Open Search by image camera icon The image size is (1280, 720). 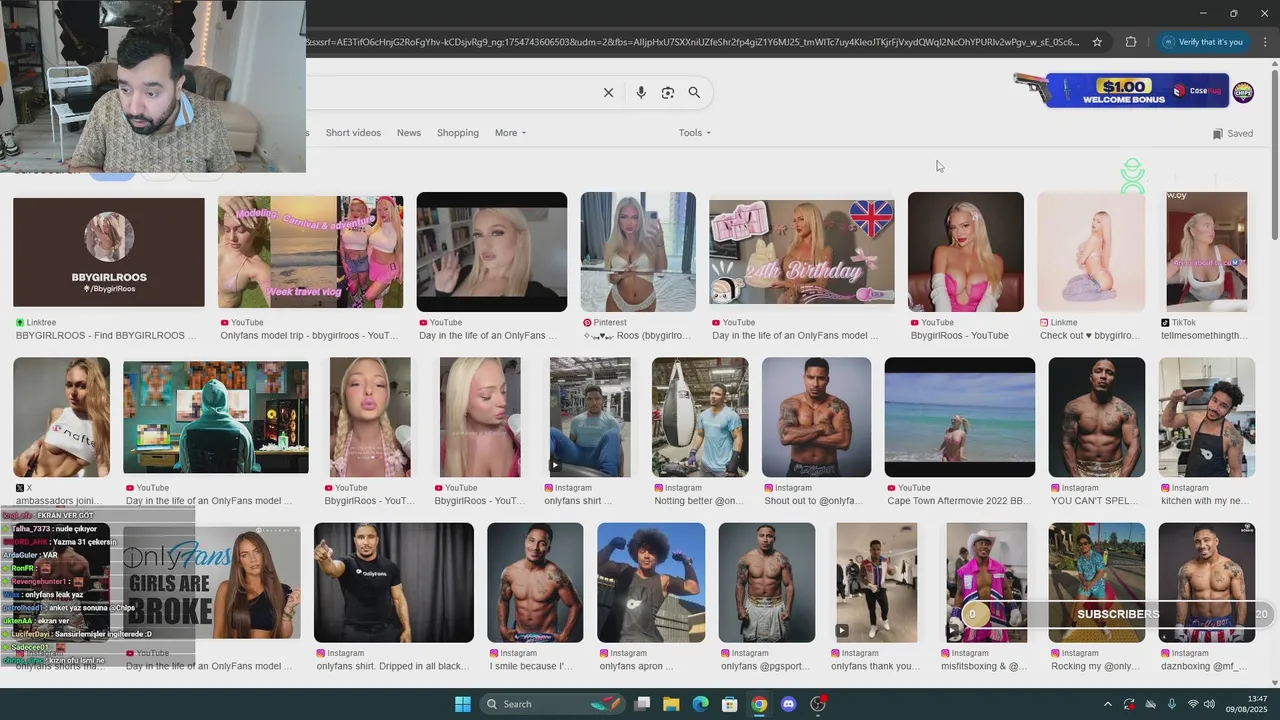tap(668, 92)
